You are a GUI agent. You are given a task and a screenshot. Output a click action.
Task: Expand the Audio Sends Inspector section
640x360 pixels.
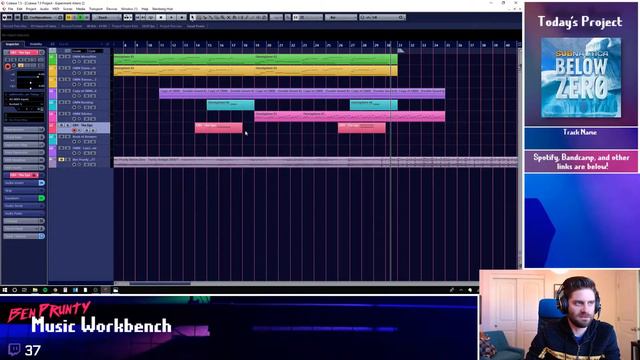click(24, 206)
